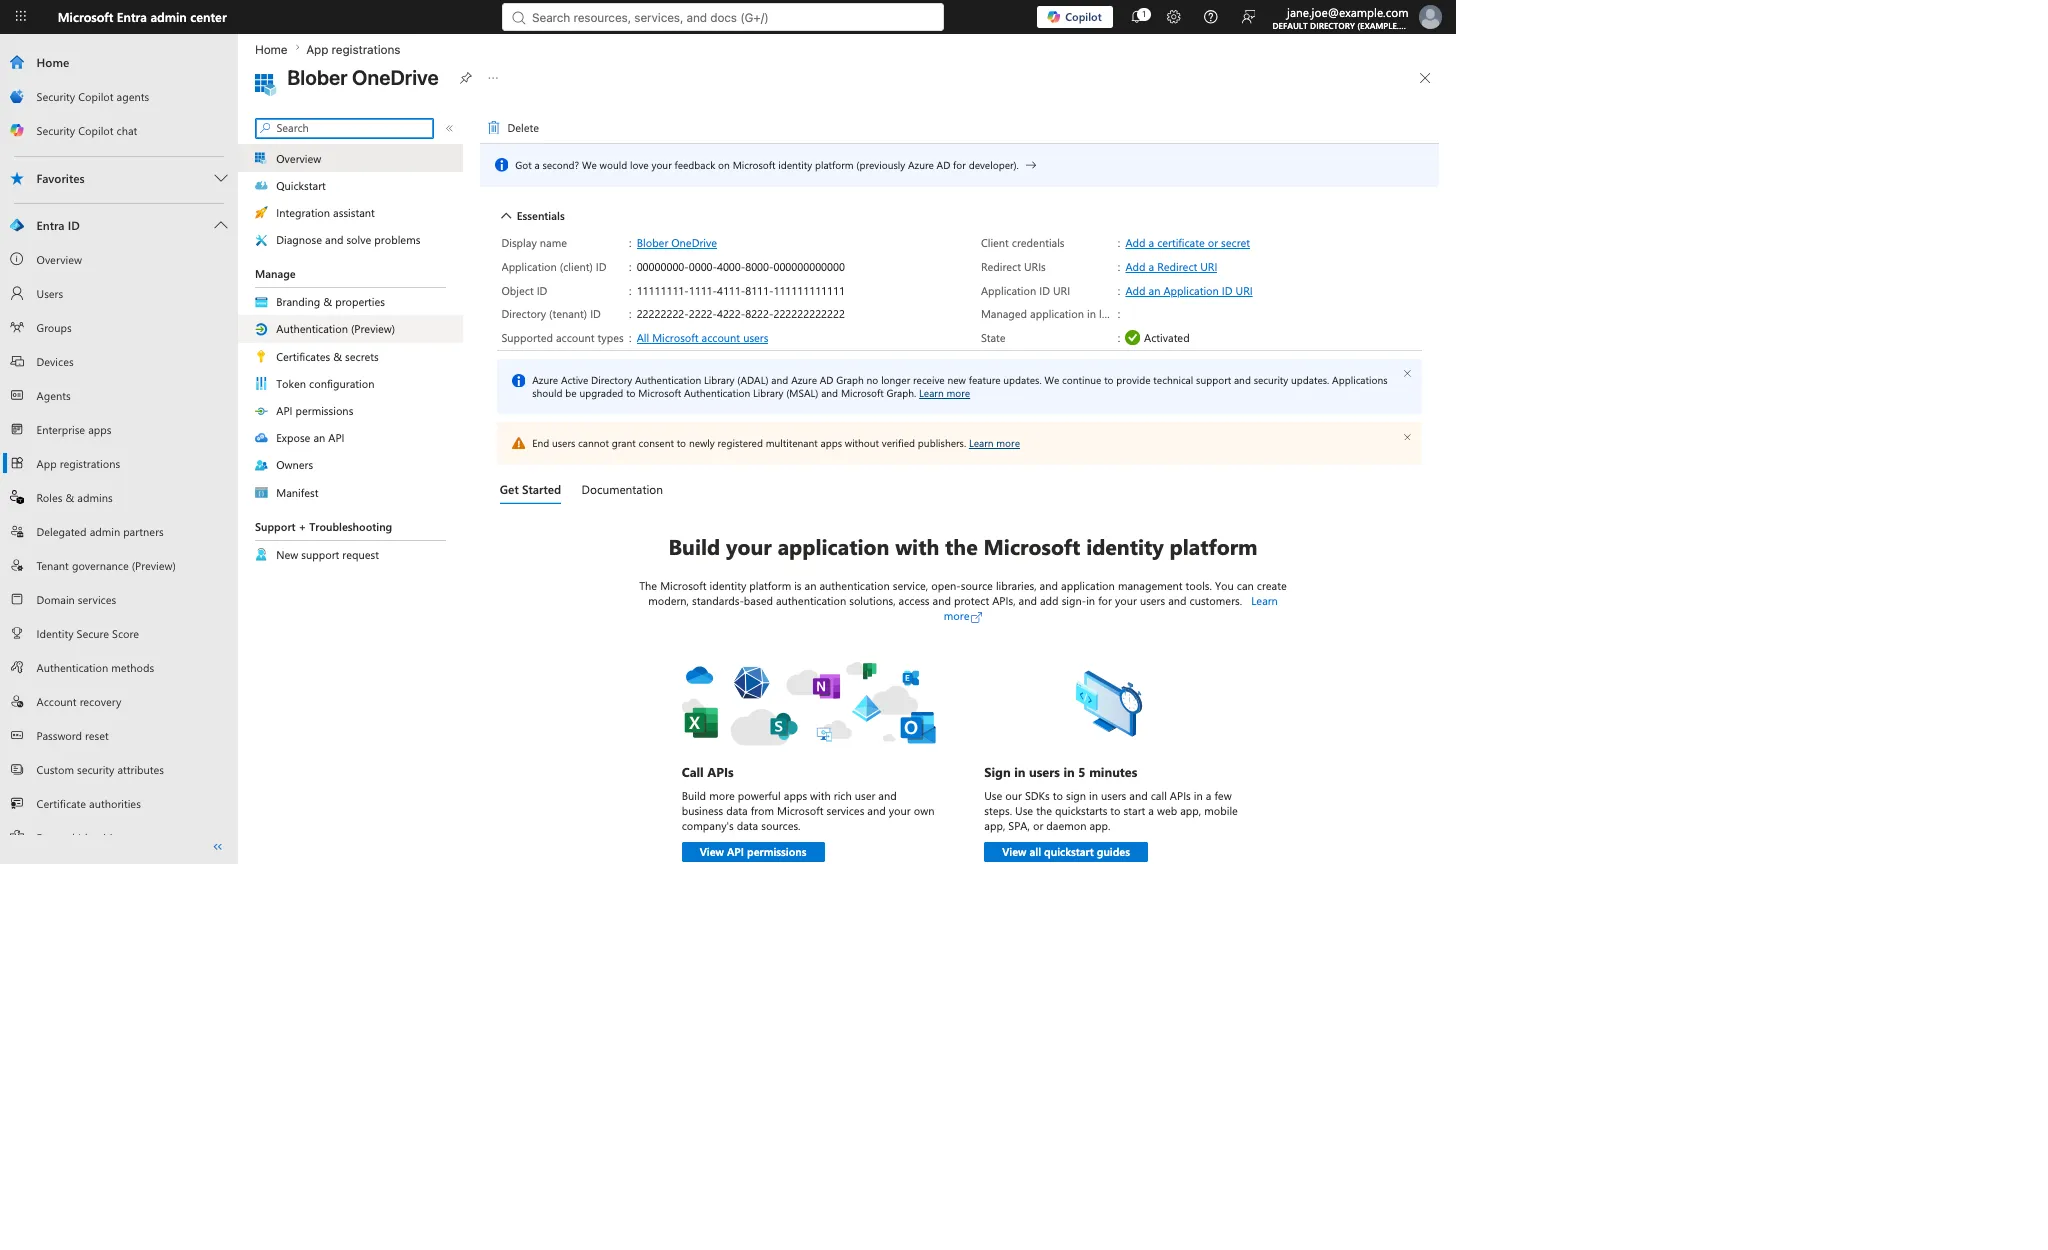This screenshot has height=1250, width=2048.
Task: Click Add an Application ID URI link
Action: pyautogui.click(x=1188, y=291)
